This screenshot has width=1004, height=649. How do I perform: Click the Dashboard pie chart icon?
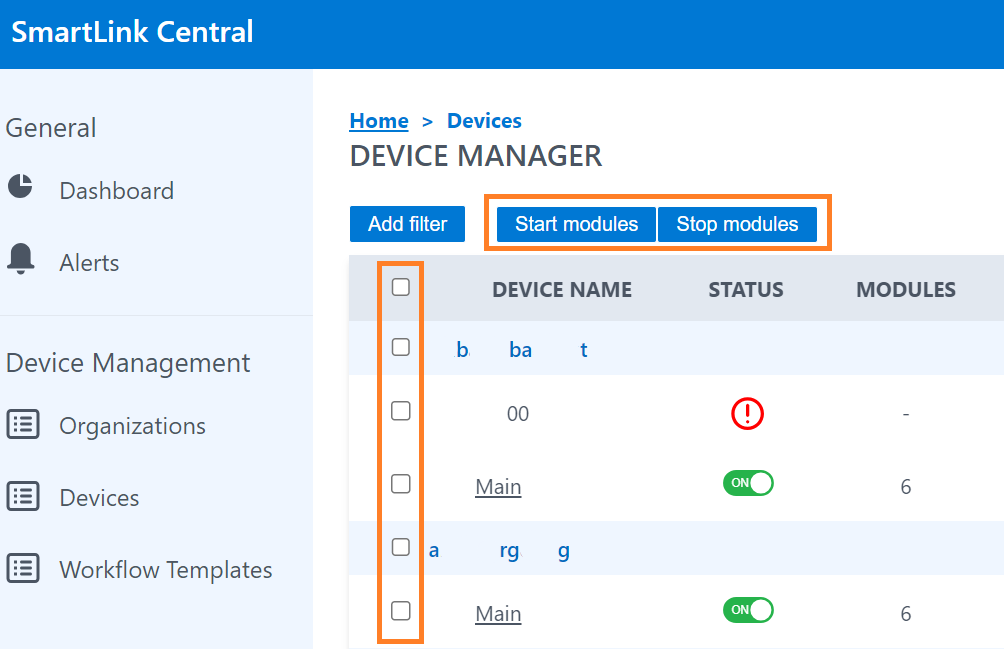click(21, 187)
